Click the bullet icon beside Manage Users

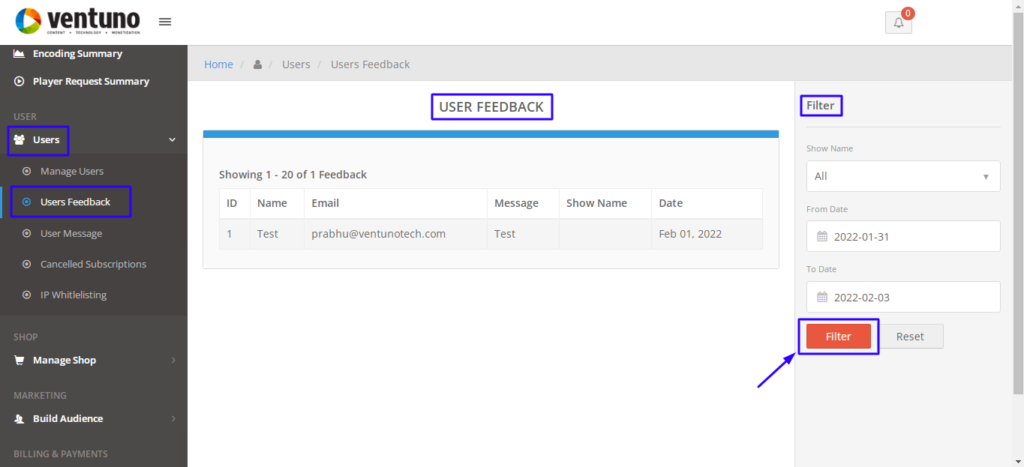click(x=27, y=172)
